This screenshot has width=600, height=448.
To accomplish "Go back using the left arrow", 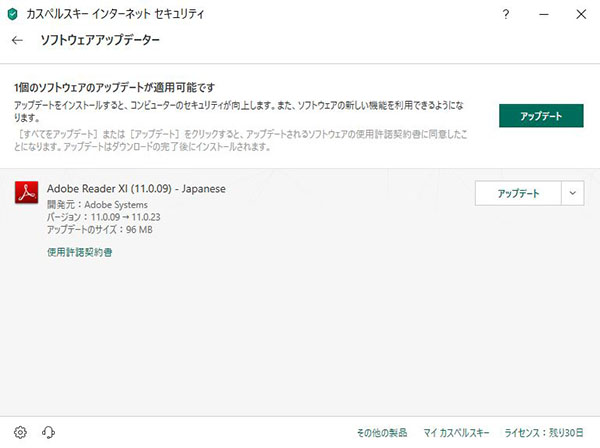I will point(17,40).
